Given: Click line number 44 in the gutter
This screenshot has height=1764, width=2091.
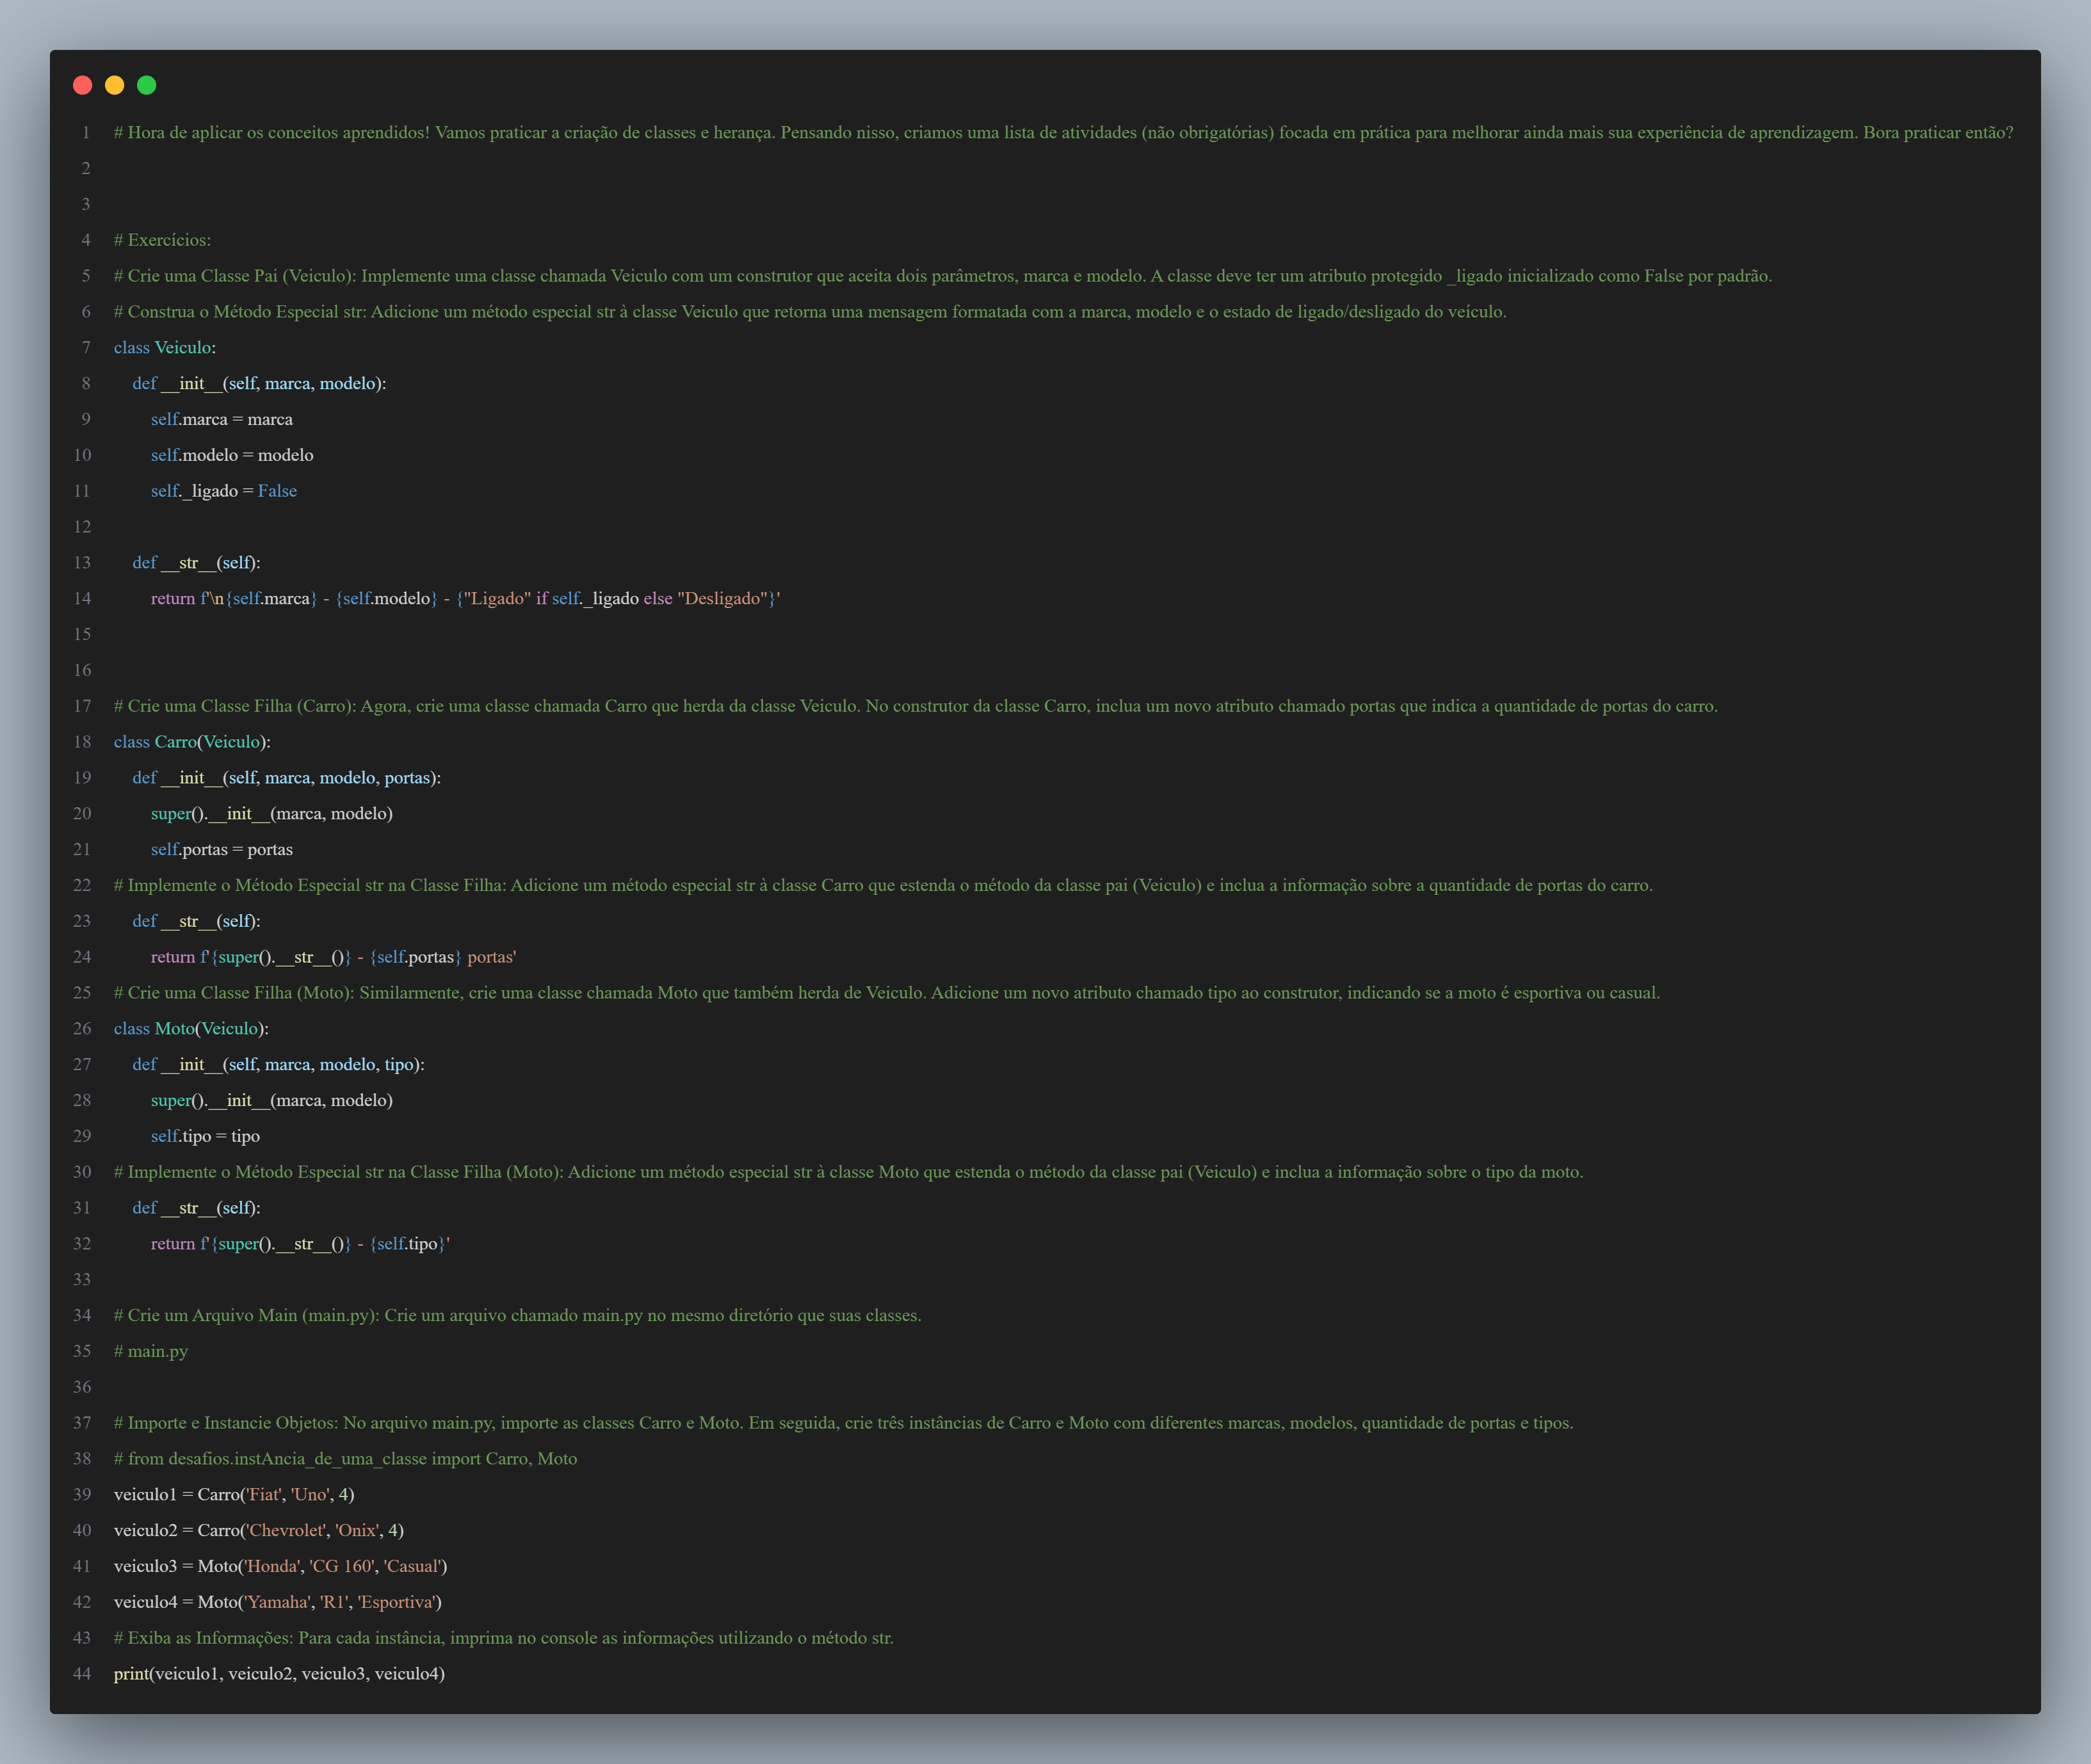Looking at the screenshot, I should [x=82, y=1674].
